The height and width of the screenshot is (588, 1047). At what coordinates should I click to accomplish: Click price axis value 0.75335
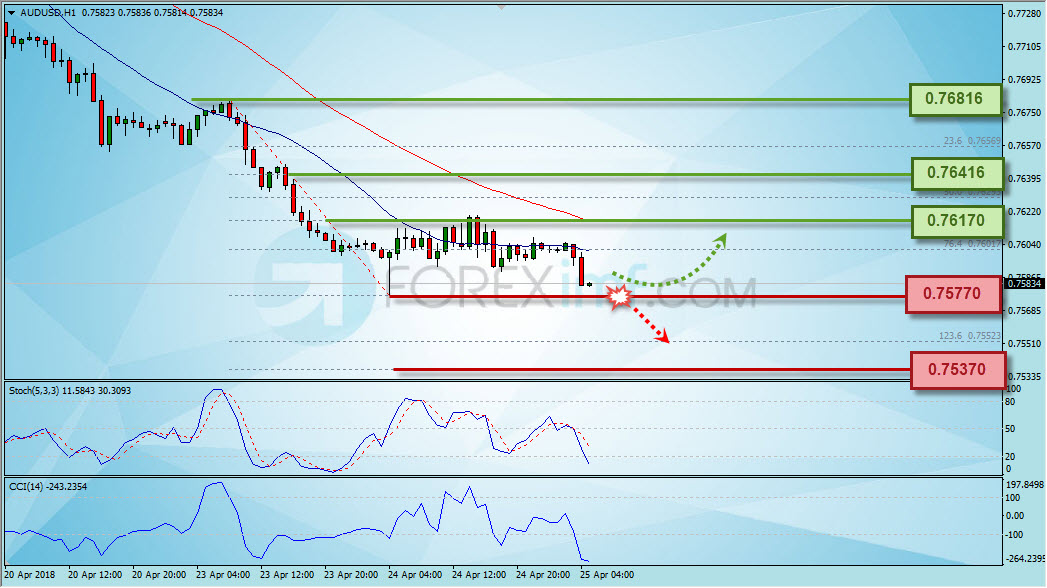click(1024, 377)
